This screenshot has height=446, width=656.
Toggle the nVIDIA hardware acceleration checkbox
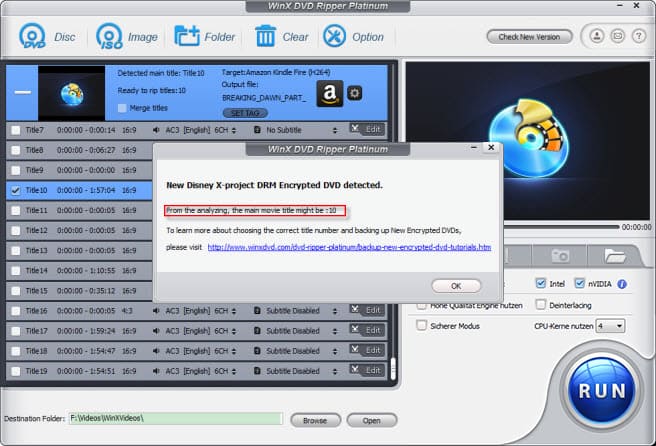click(579, 283)
